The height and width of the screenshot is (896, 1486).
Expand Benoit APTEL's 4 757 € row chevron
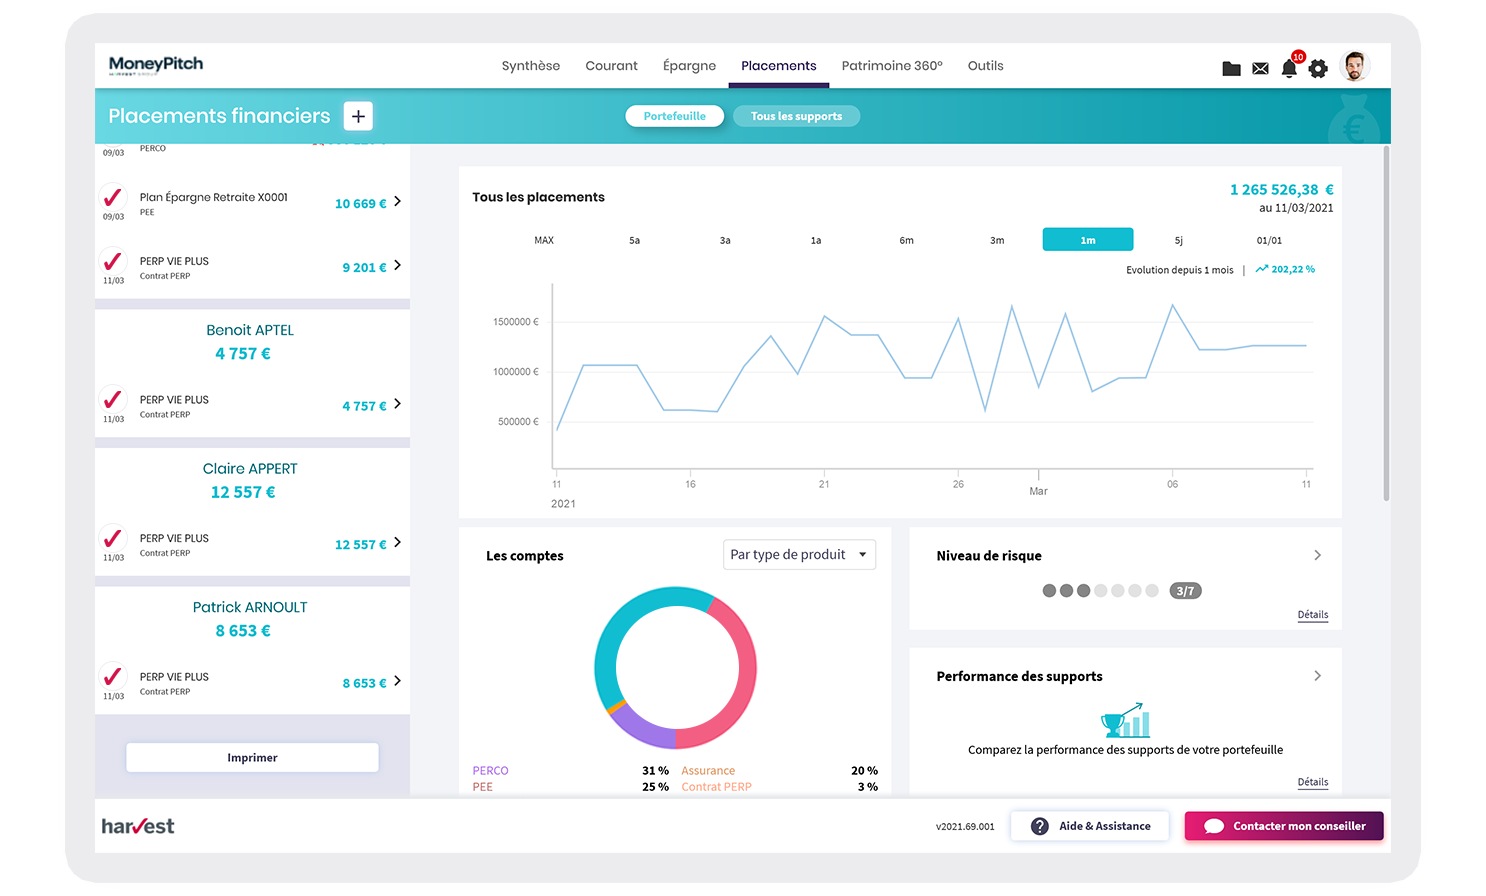[x=397, y=404]
